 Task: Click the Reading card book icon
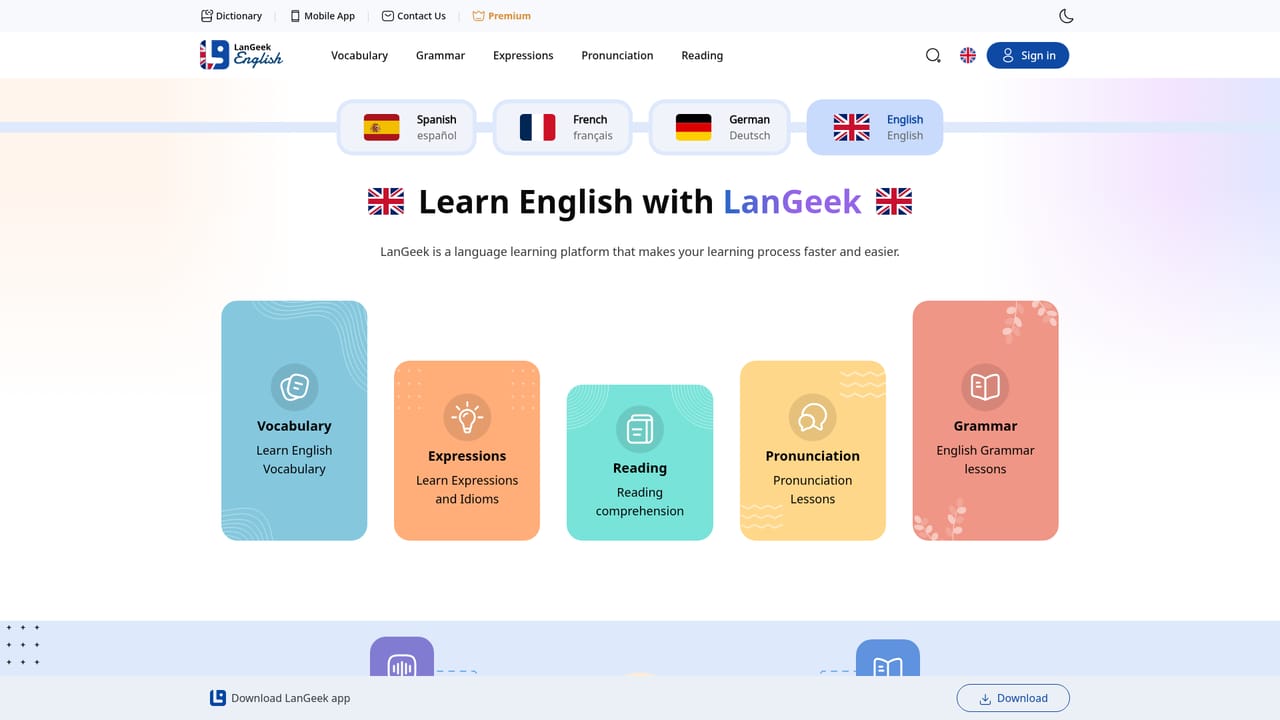(x=640, y=429)
